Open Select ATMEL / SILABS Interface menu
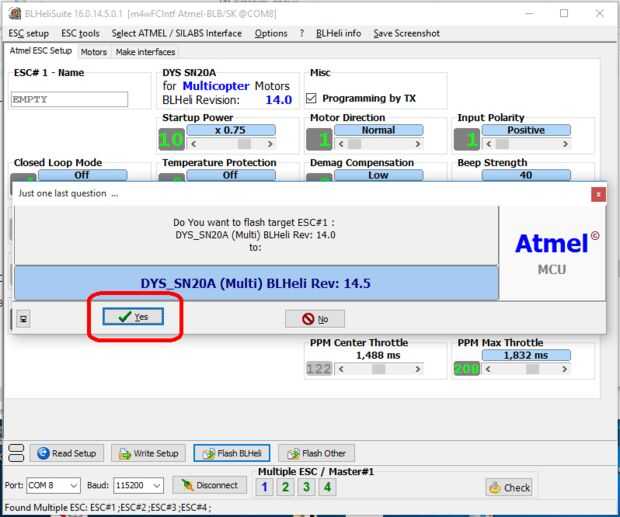 pos(176,34)
